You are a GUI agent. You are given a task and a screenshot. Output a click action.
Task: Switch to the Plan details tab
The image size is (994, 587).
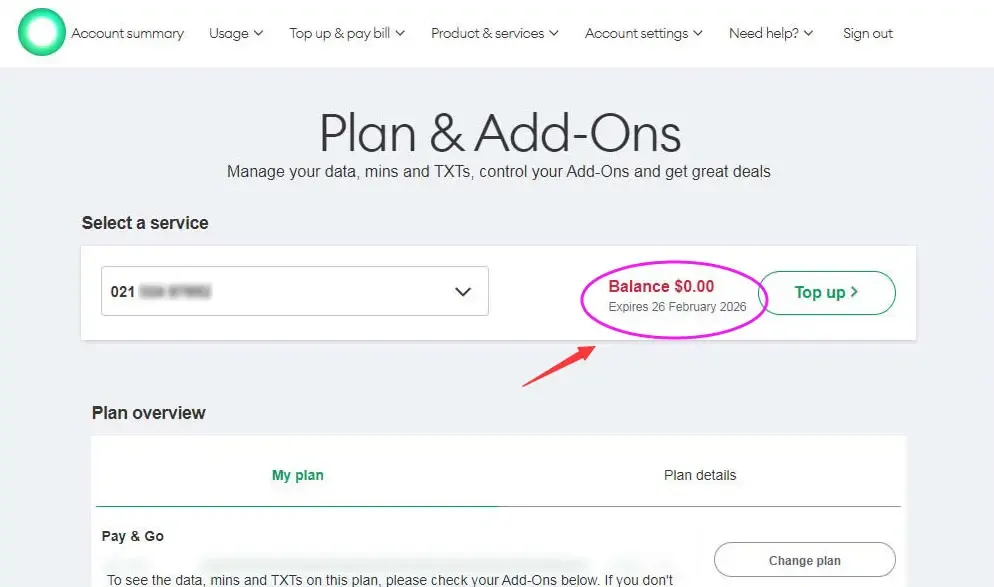click(699, 475)
